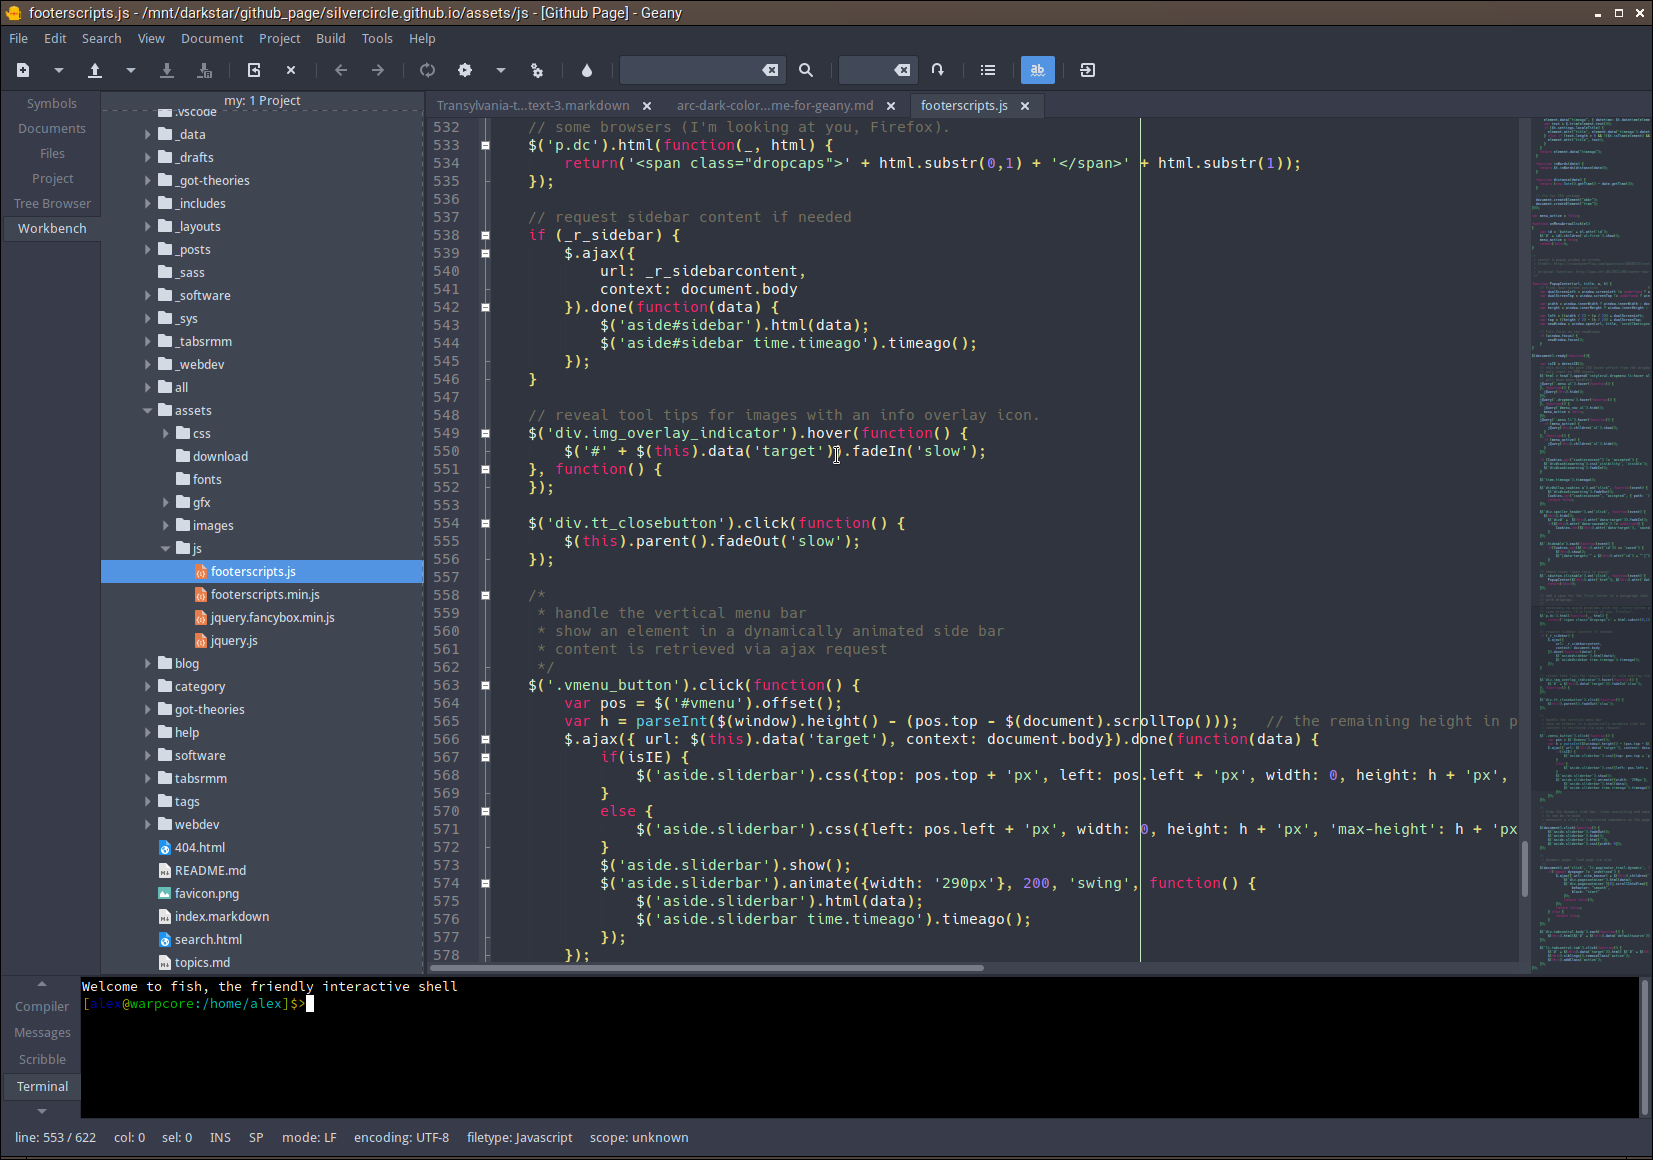Image resolution: width=1653 pixels, height=1160 pixels.
Task: Switch to arc-dark-color theme markdown tab
Action: coord(775,105)
